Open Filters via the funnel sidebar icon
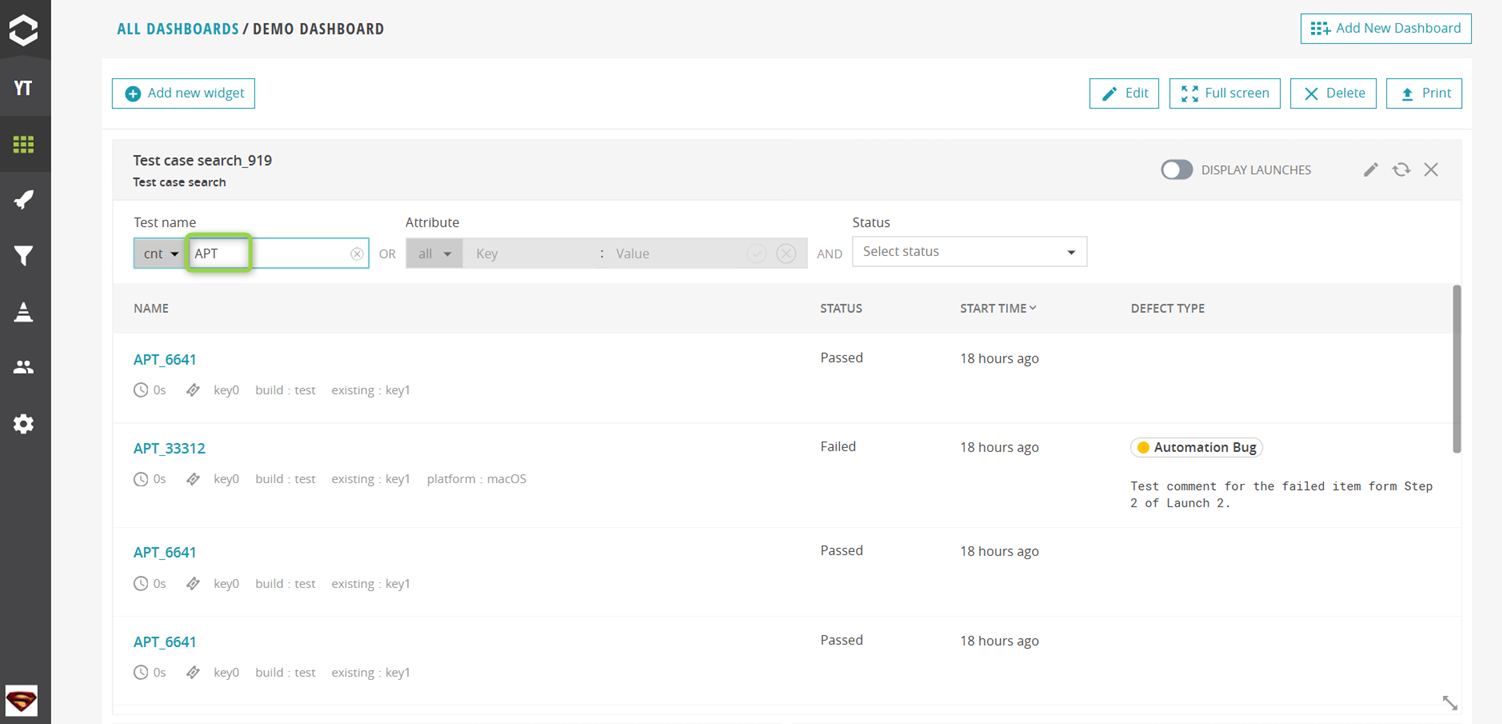The height and width of the screenshot is (724, 1502). pyautogui.click(x=25, y=256)
